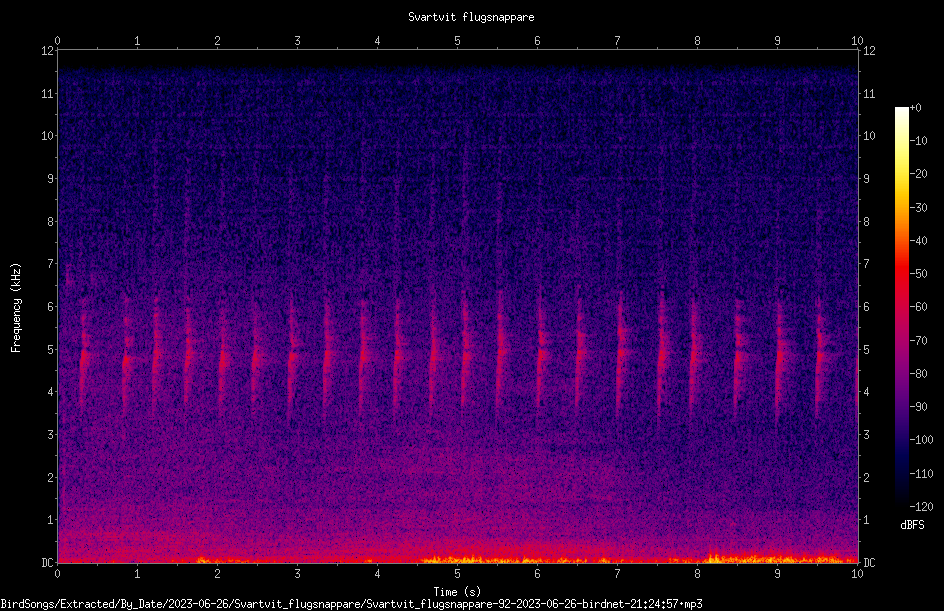Click '5' on the lower time axis

458,574
